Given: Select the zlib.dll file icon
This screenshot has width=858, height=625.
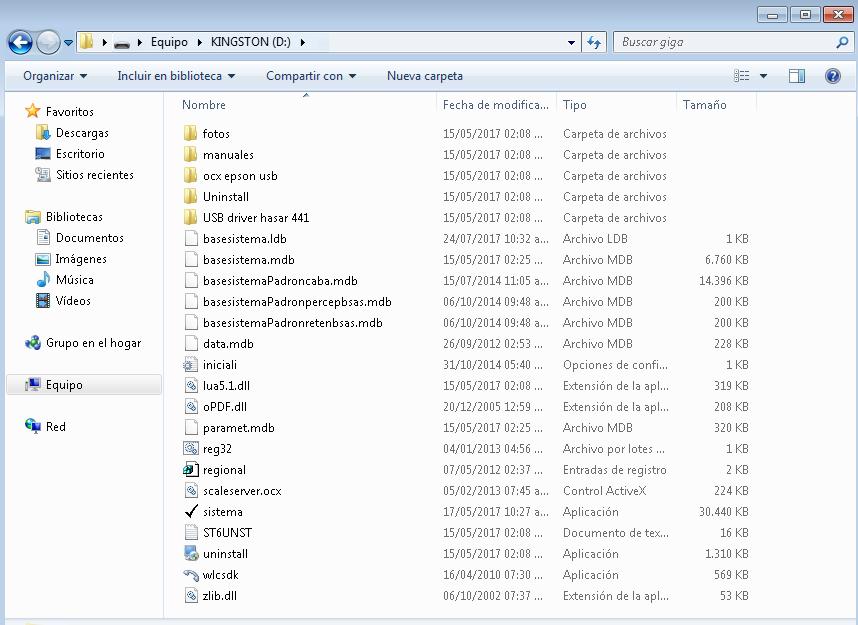Looking at the screenshot, I should (190, 595).
